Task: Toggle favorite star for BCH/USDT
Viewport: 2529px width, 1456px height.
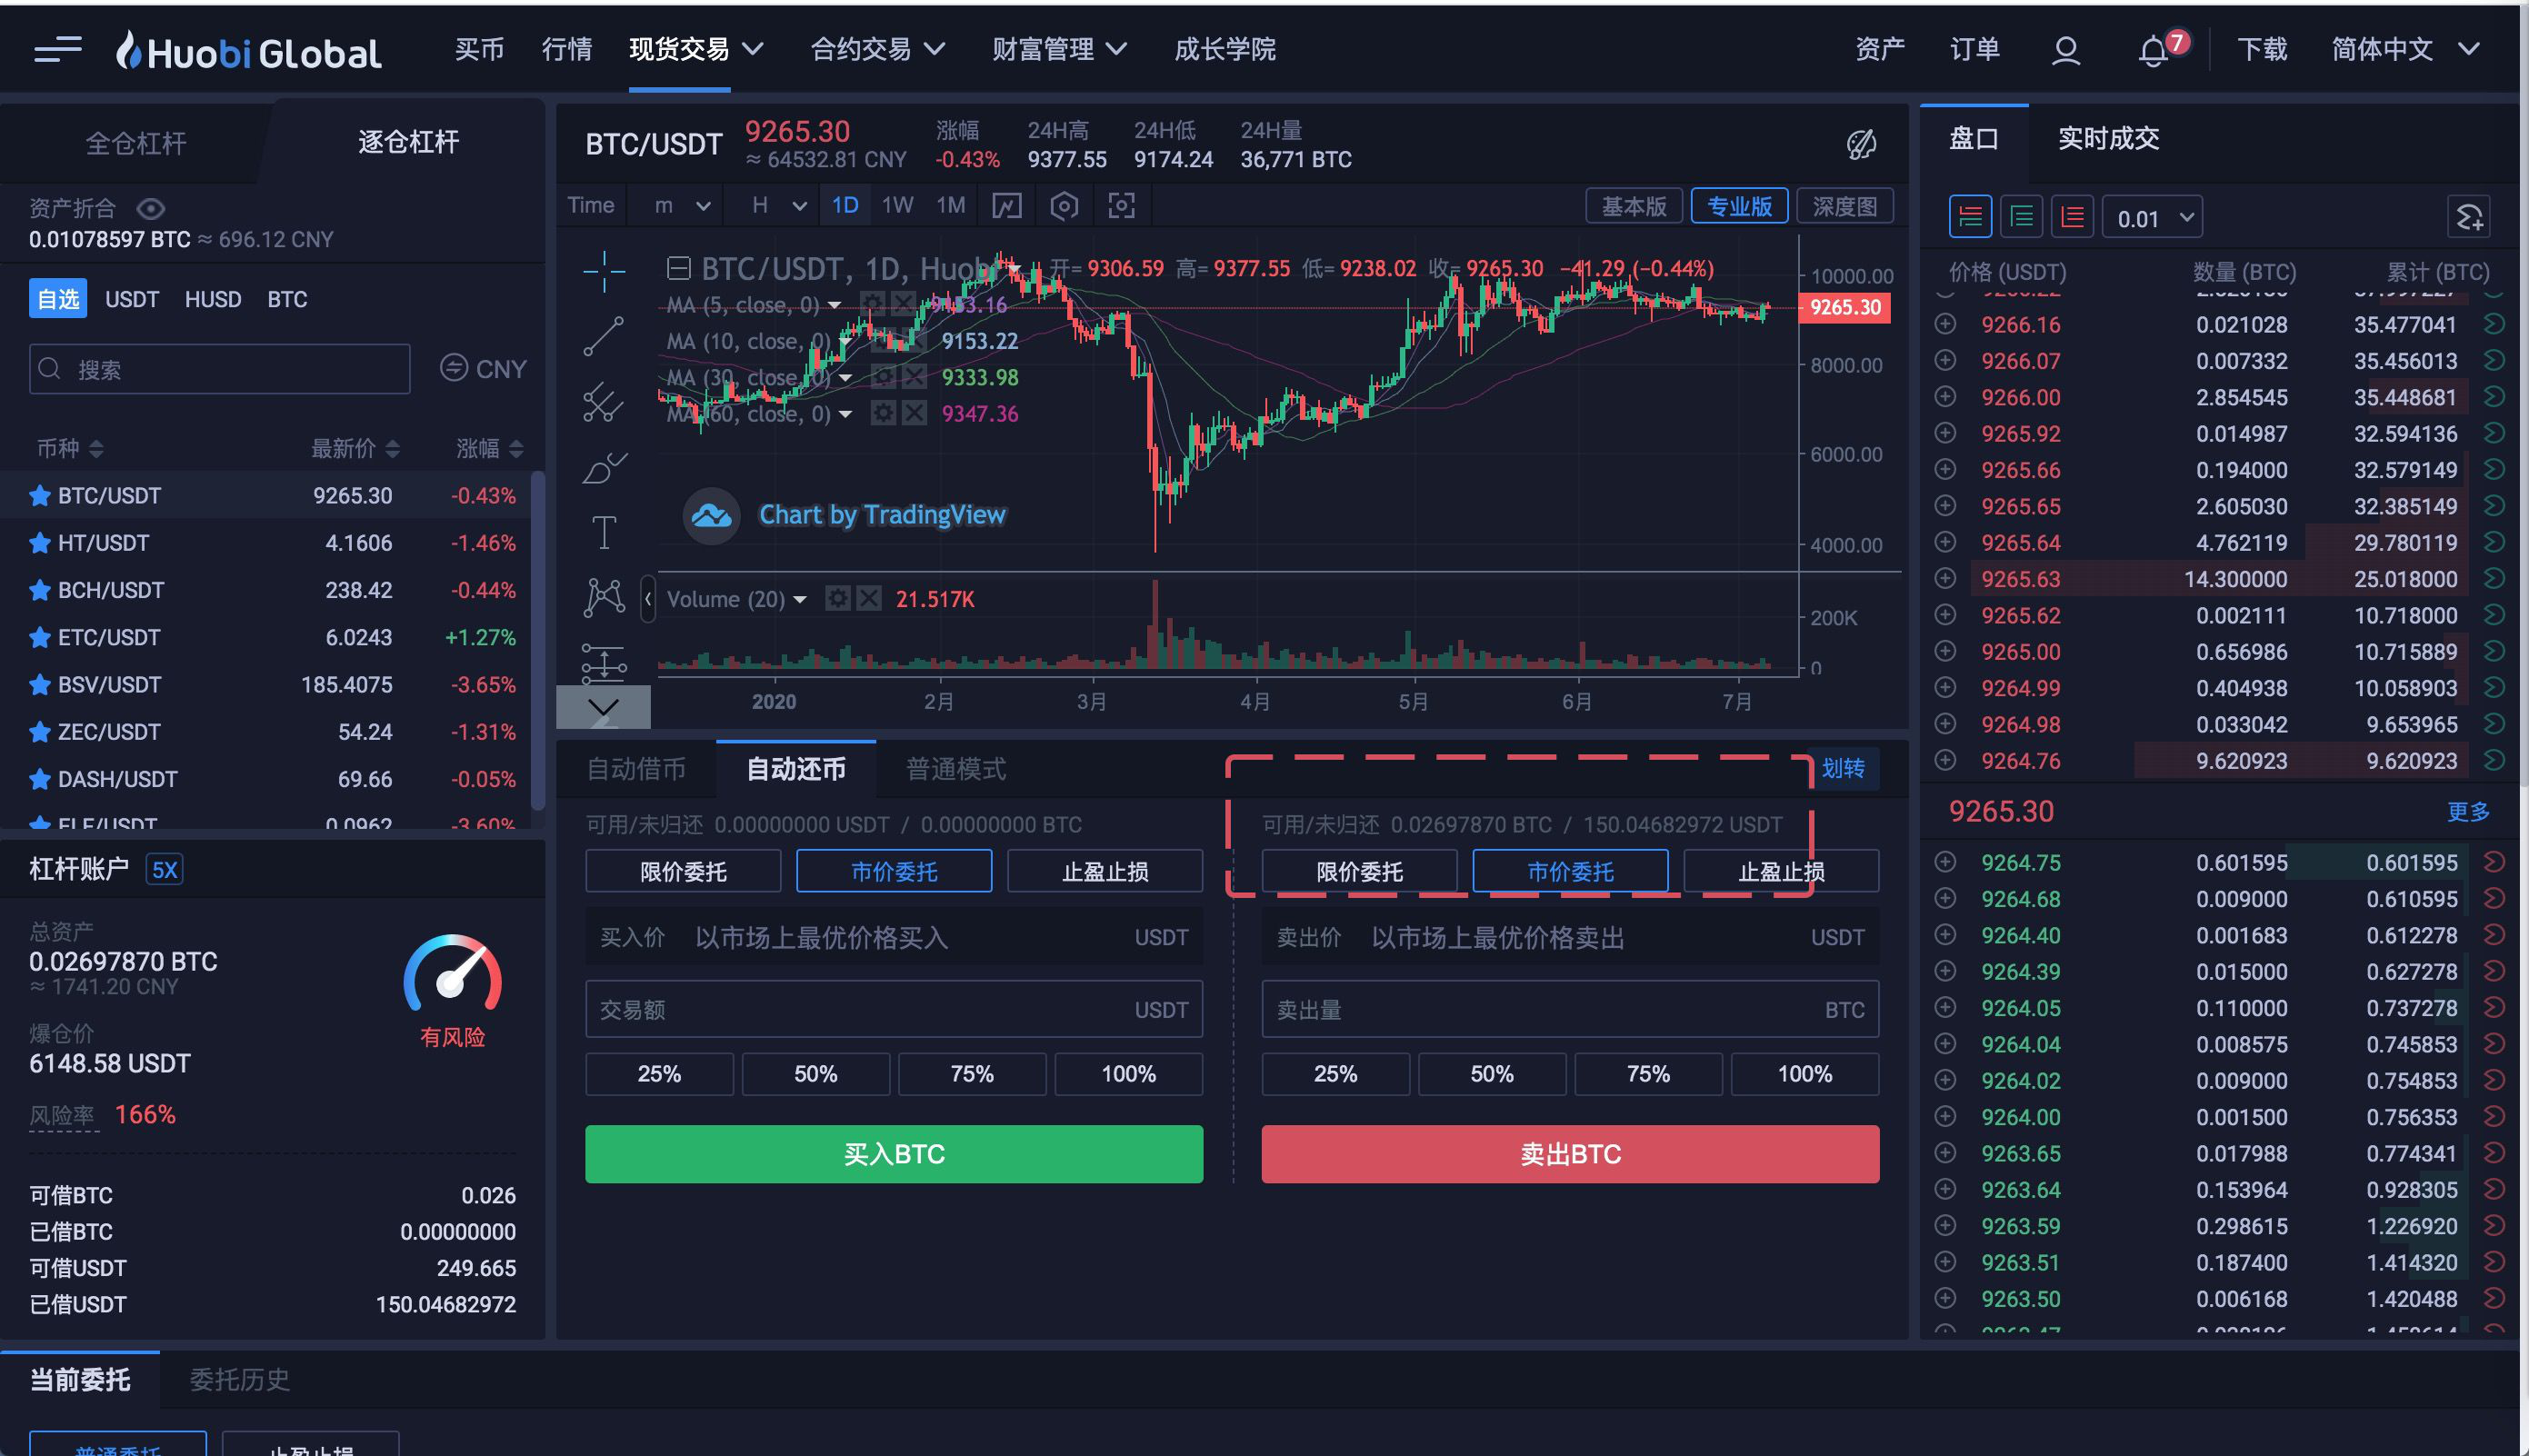Action: point(40,590)
